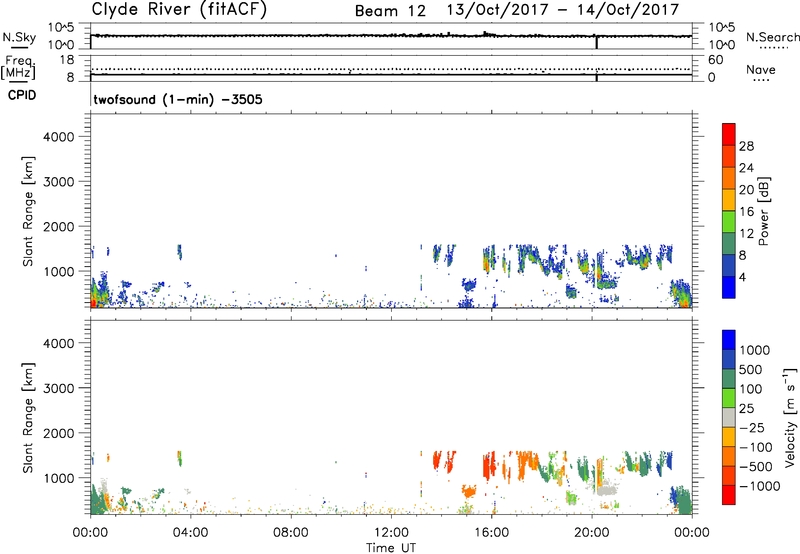
Task: Click the '16' label on the Power colorbar
Action: (746, 212)
